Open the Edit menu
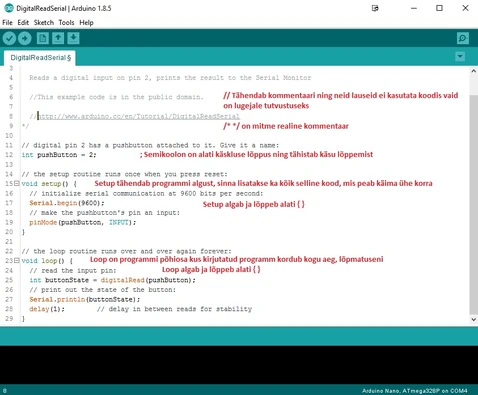The height and width of the screenshot is (395, 478). [x=23, y=23]
